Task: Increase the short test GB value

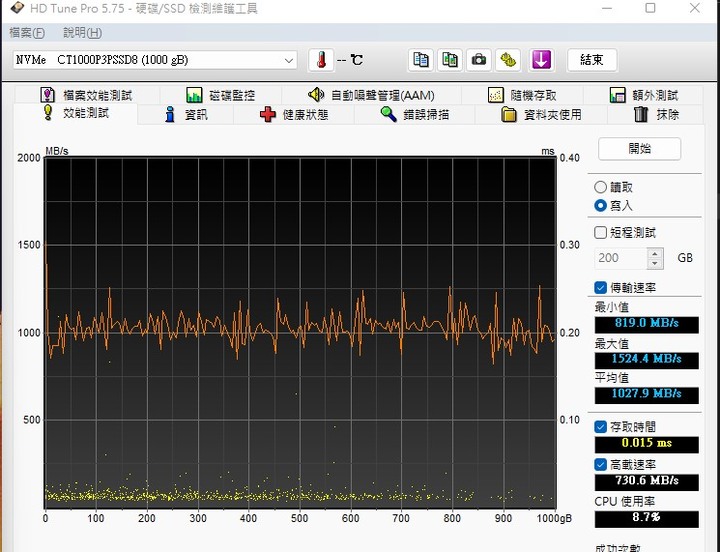Action: 655,253
